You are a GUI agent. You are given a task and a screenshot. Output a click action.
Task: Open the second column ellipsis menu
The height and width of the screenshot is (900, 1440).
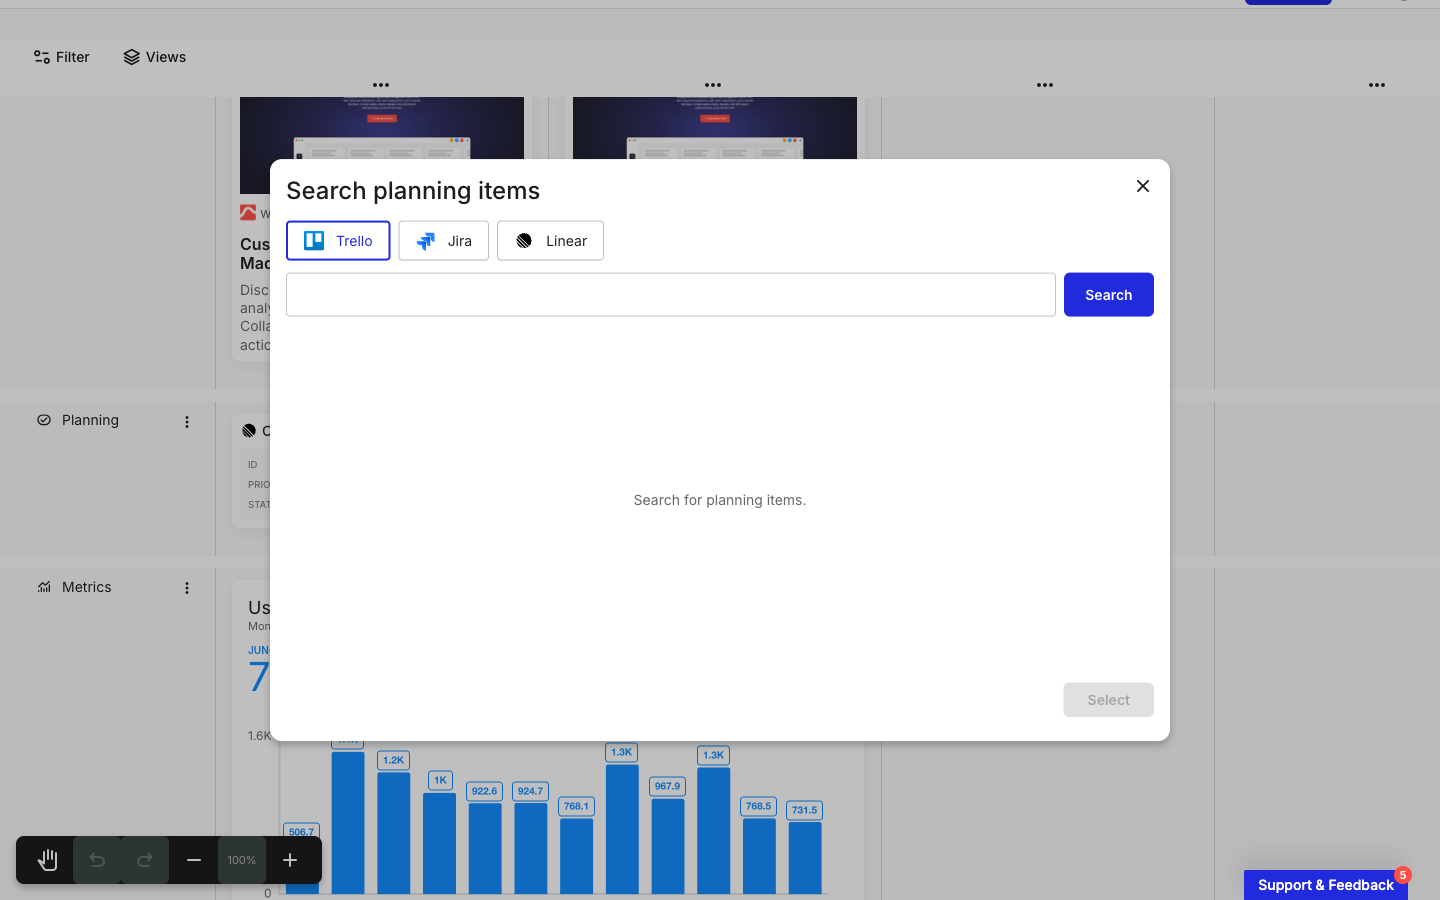pos(713,85)
